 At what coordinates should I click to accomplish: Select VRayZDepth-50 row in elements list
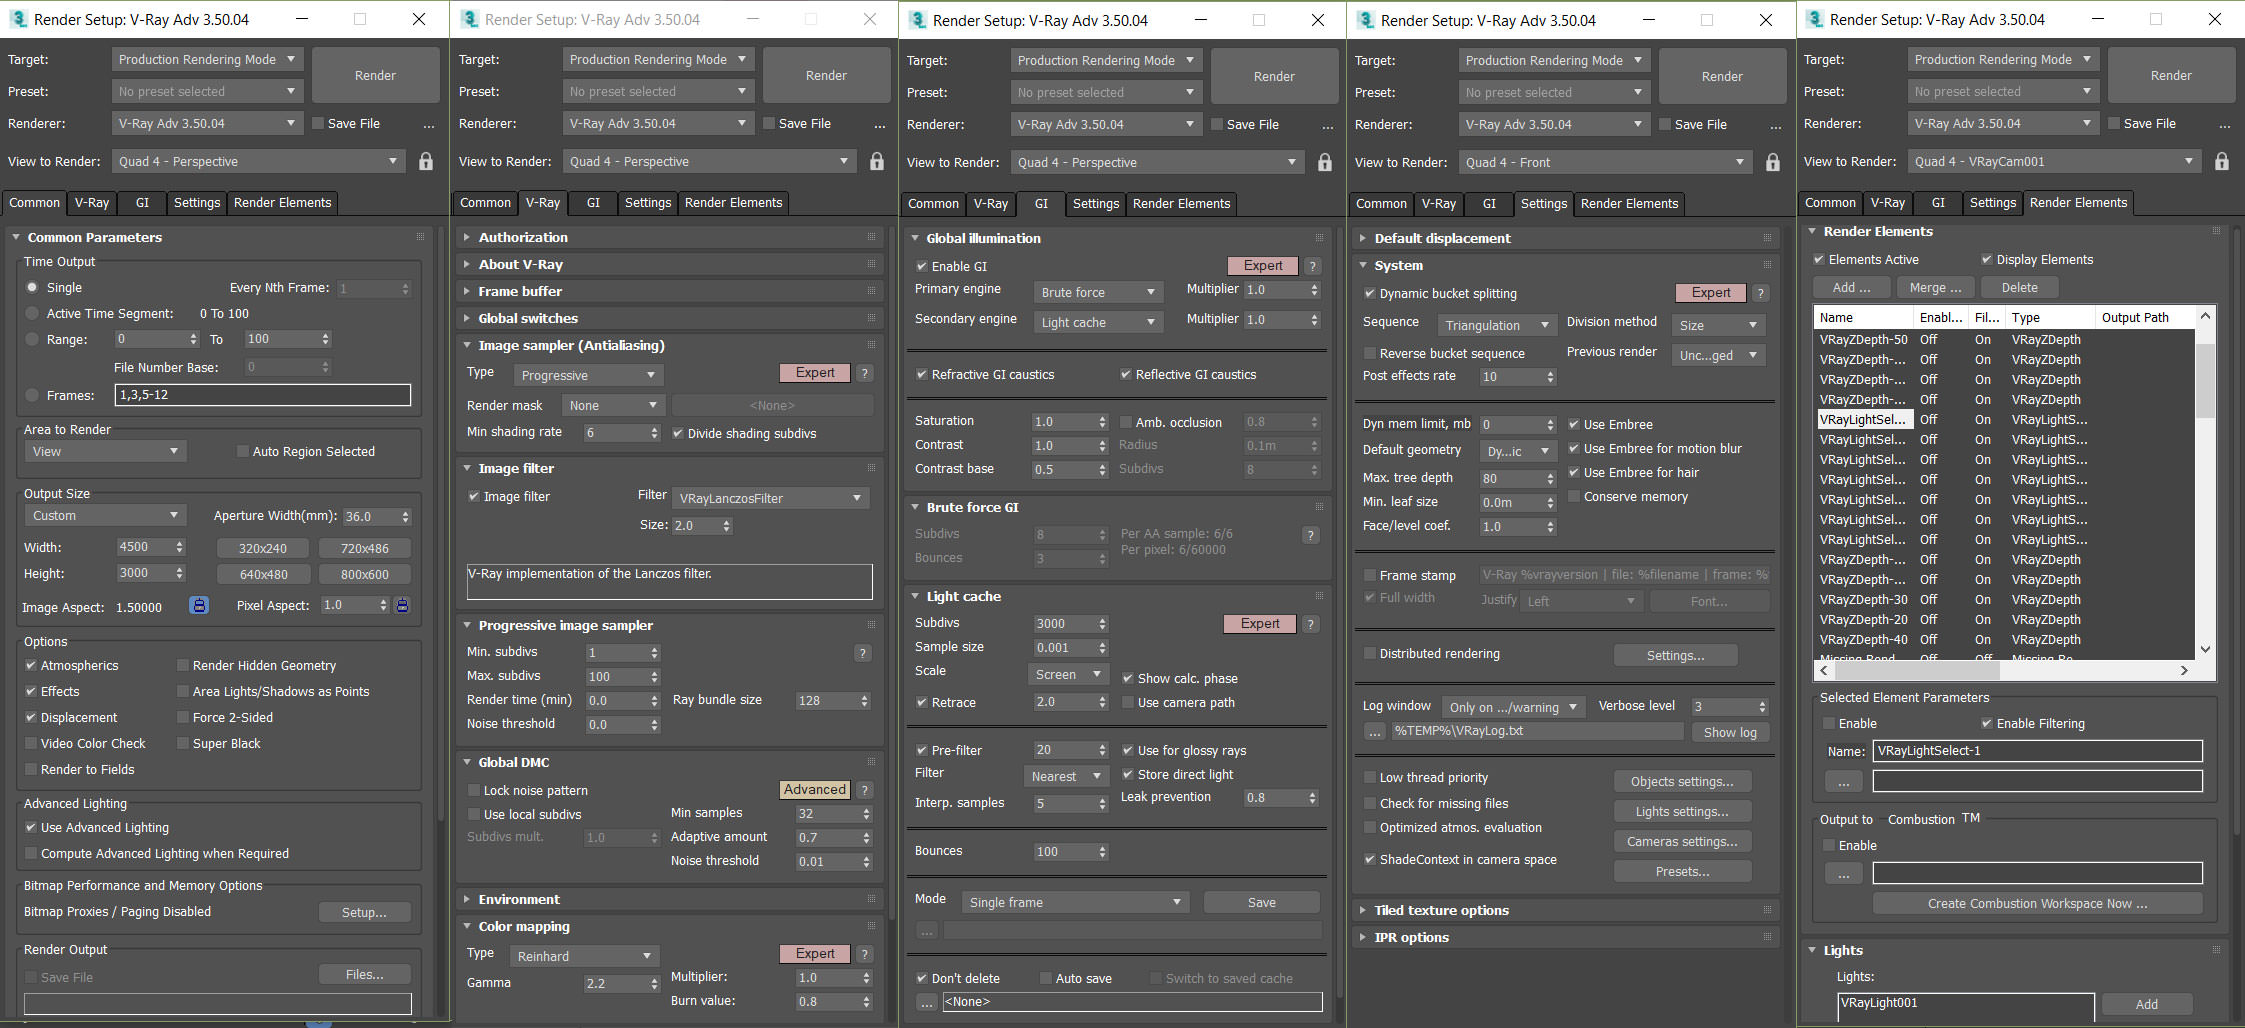coord(2004,339)
